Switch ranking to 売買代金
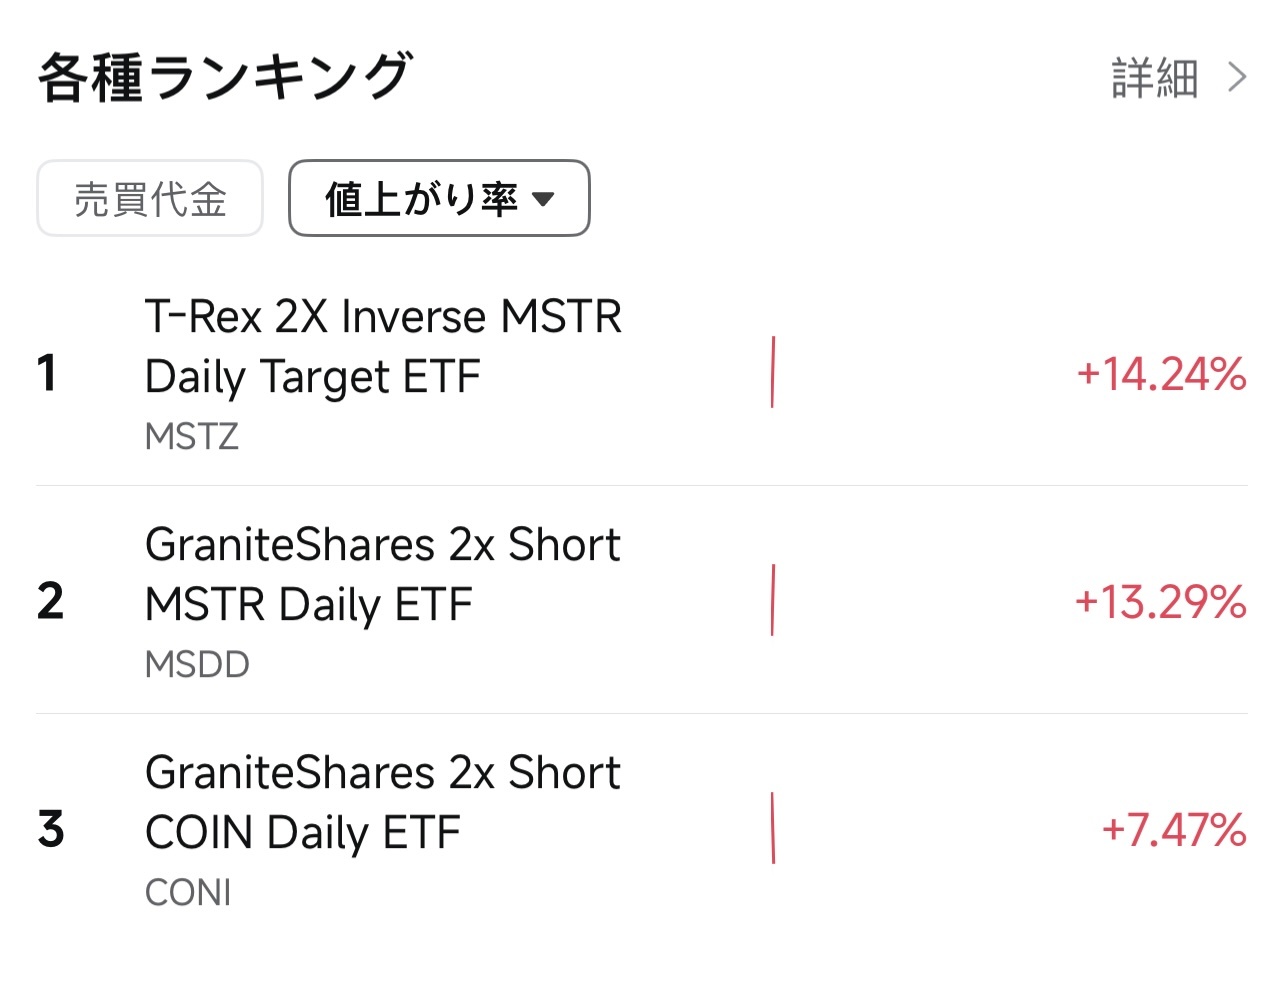The width and height of the screenshot is (1284, 994). click(x=149, y=198)
